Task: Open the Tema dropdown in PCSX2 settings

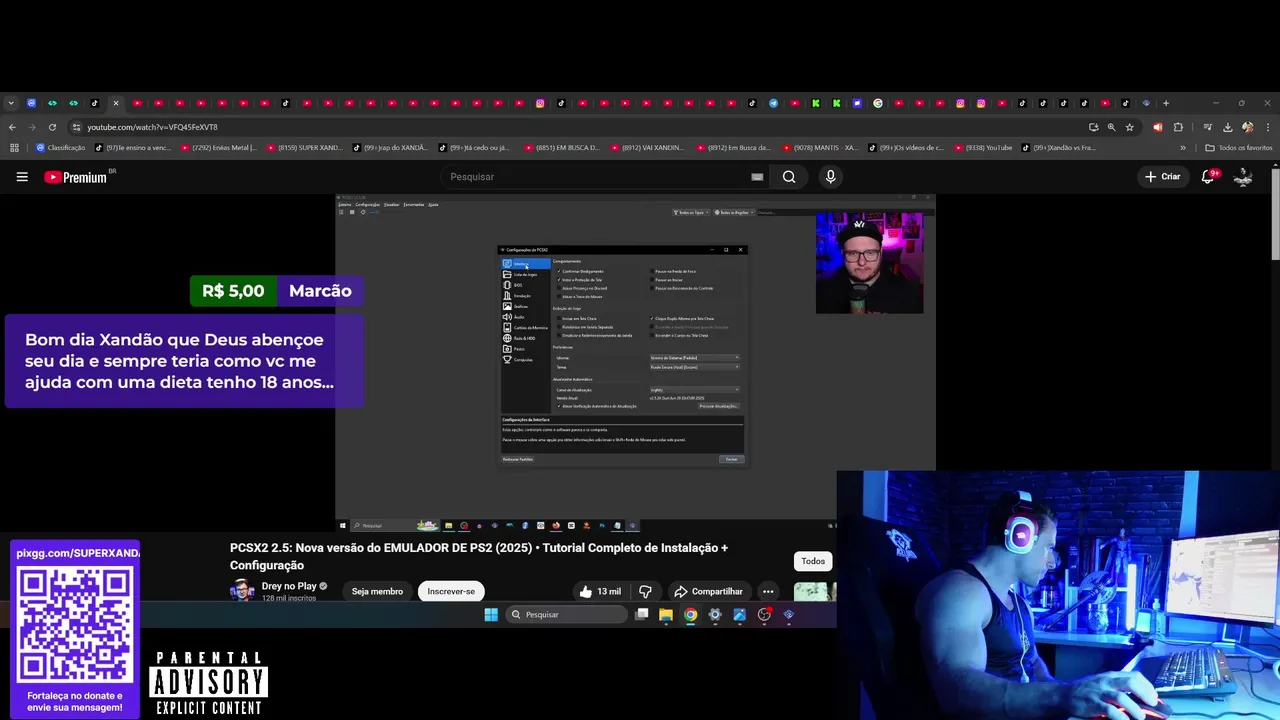Action: coord(694,367)
